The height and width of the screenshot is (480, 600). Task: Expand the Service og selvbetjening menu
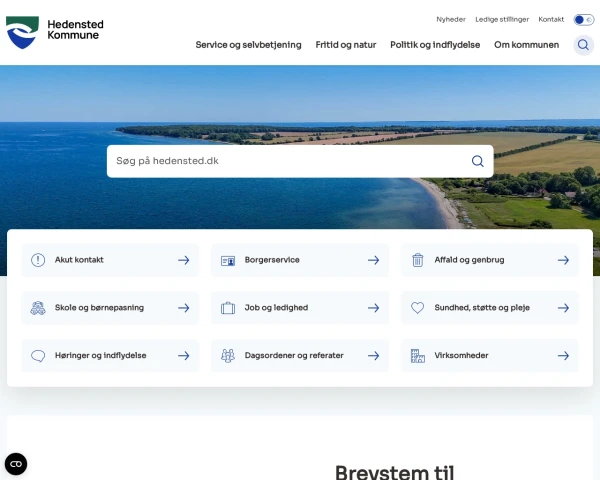(x=248, y=45)
